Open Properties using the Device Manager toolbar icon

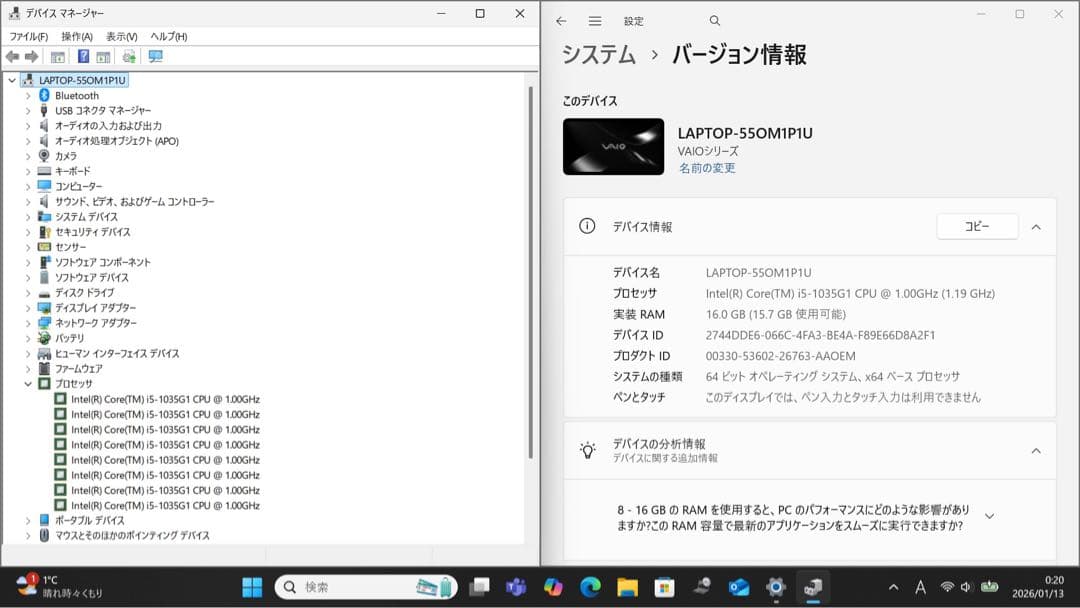coord(57,56)
